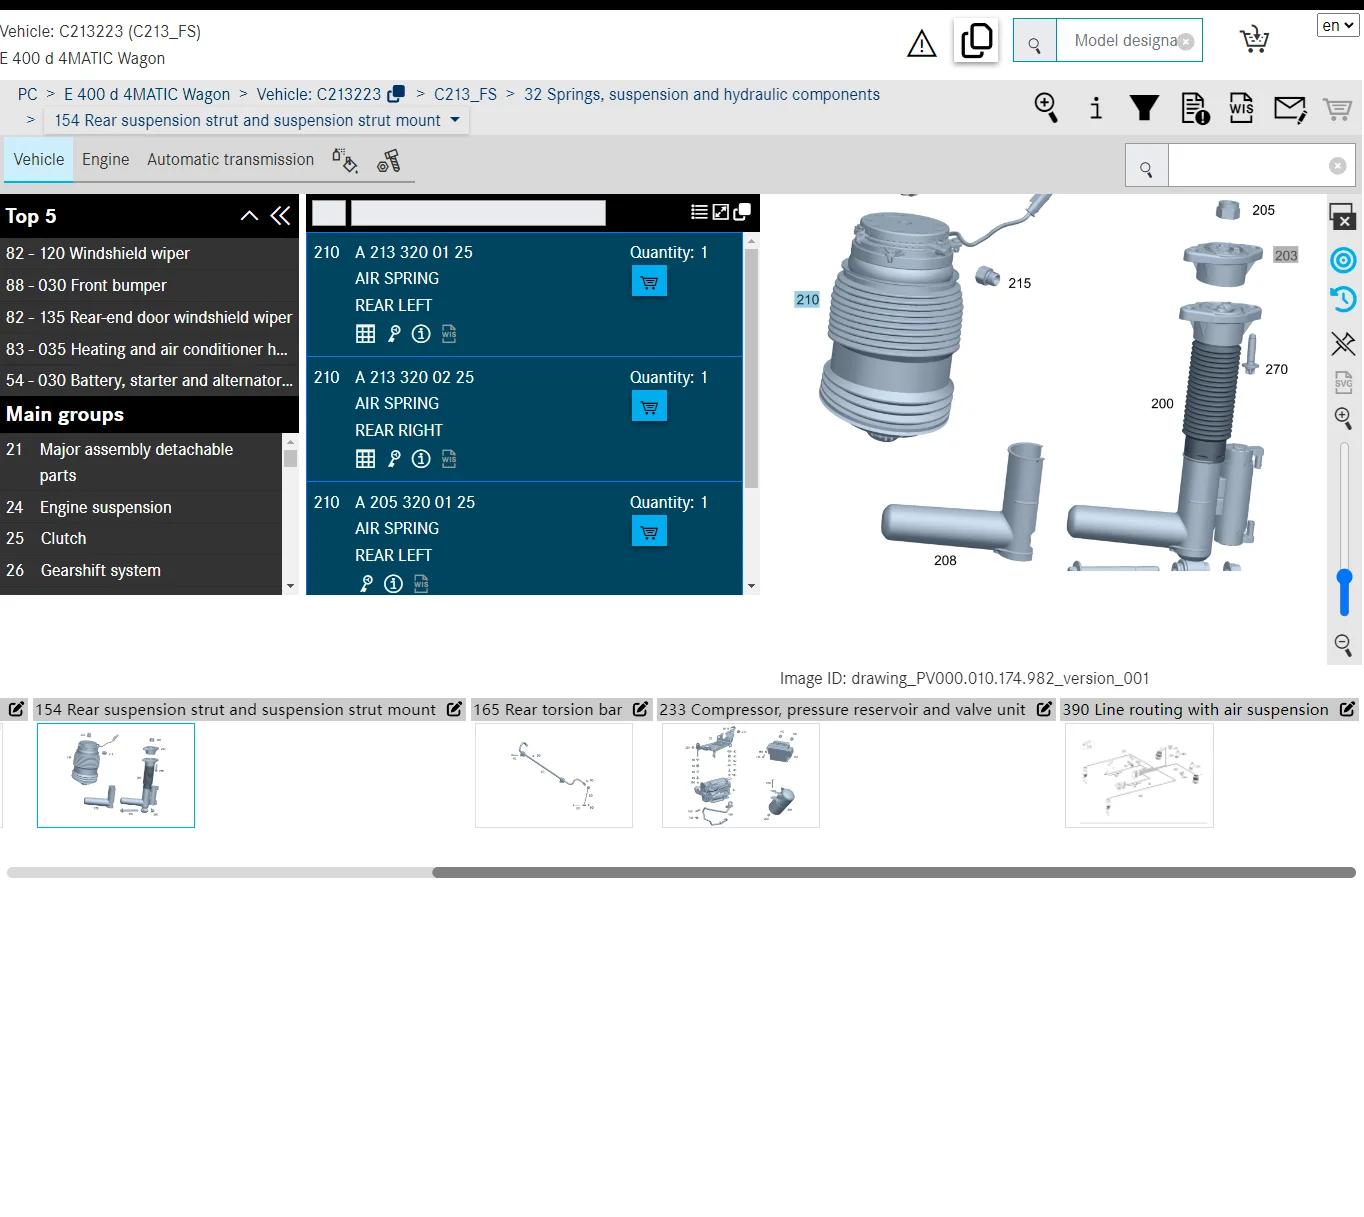Screen dimensions: 1364x1217
Task: Collapse the left sidebar with double chevron
Action: tap(280, 216)
